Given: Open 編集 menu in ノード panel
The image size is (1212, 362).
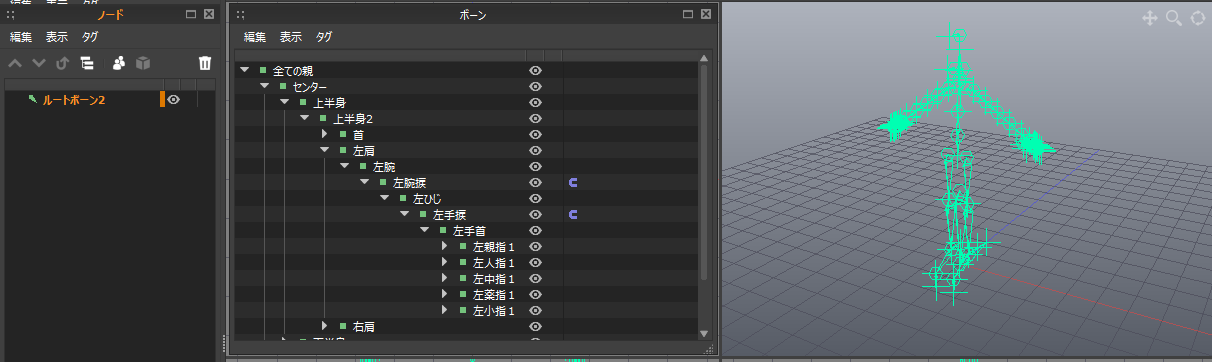Looking at the screenshot, I should click(x=21, y=37).
